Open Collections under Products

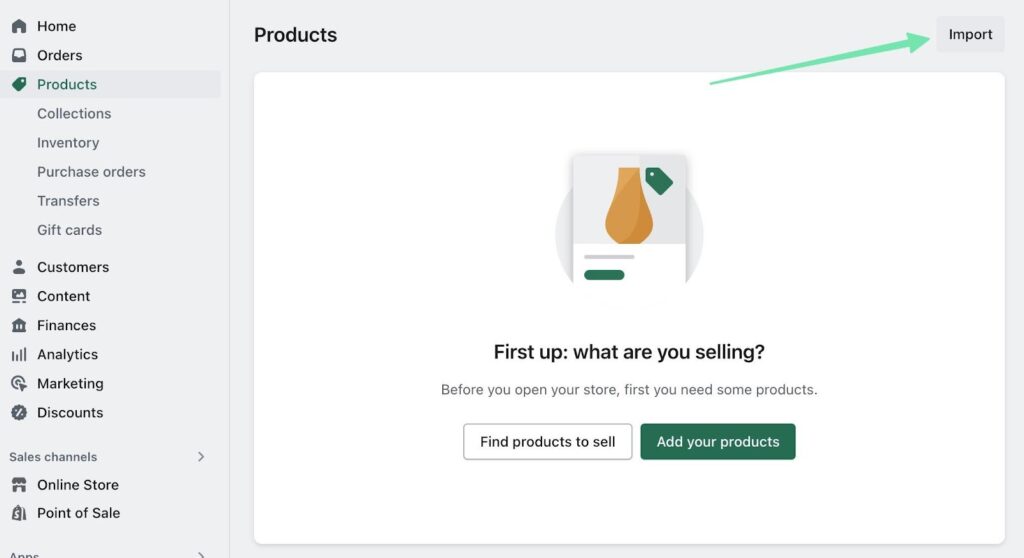(x=74, y=113)
